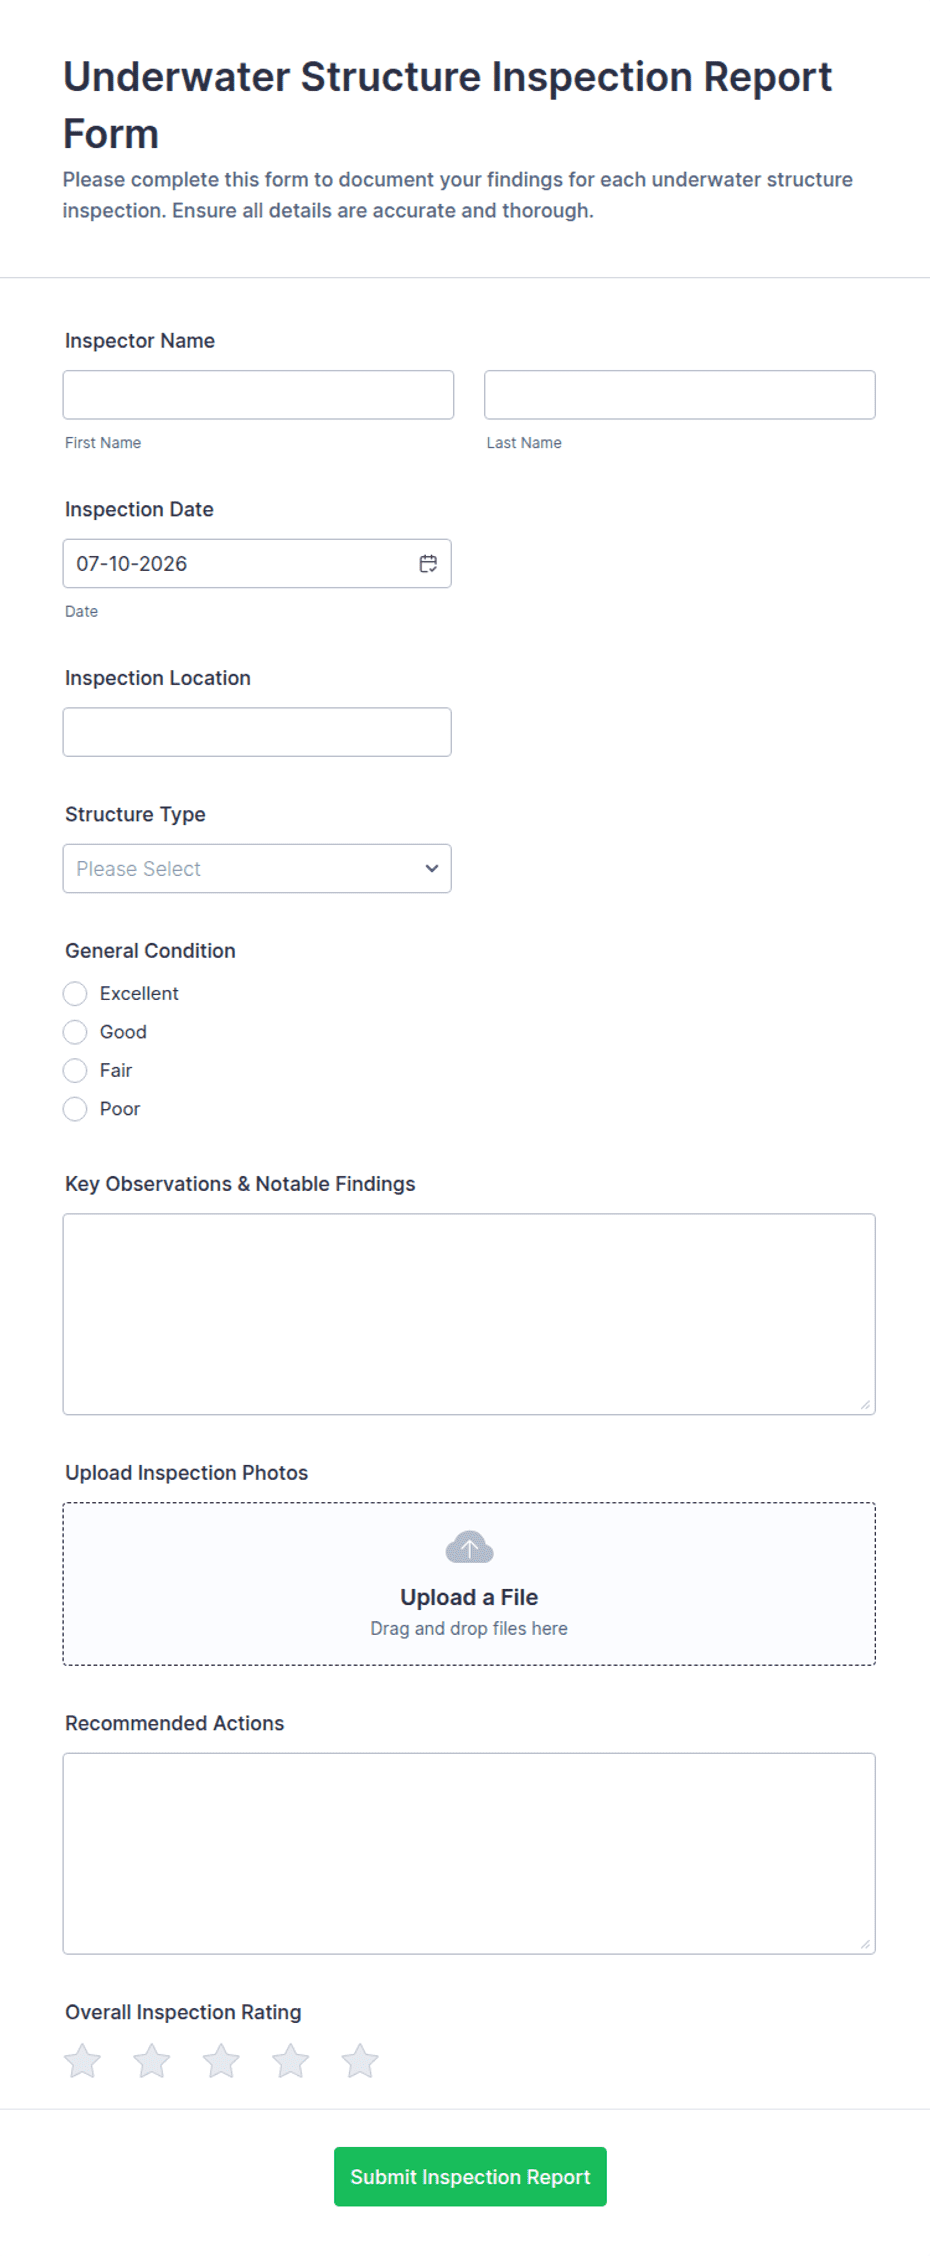This screenshot has height=2256, width=930.
Task: Focus the First Name field
Action: (258, 395)
